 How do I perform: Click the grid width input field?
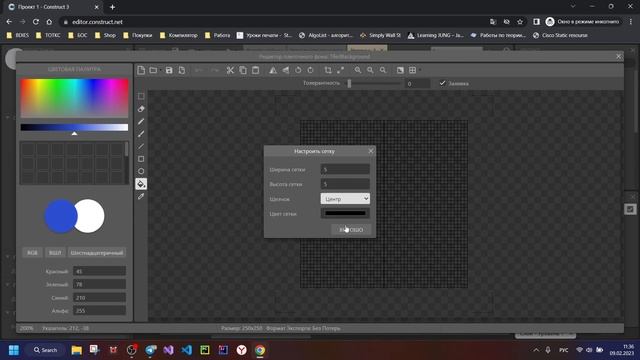[x=345, y=169]
